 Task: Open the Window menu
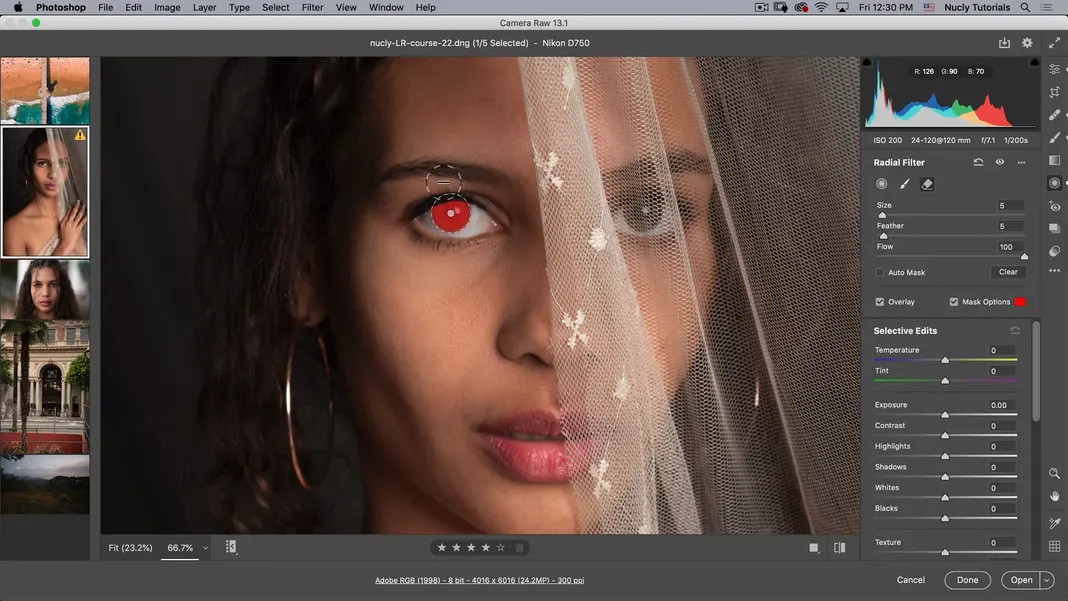[386, 7]
